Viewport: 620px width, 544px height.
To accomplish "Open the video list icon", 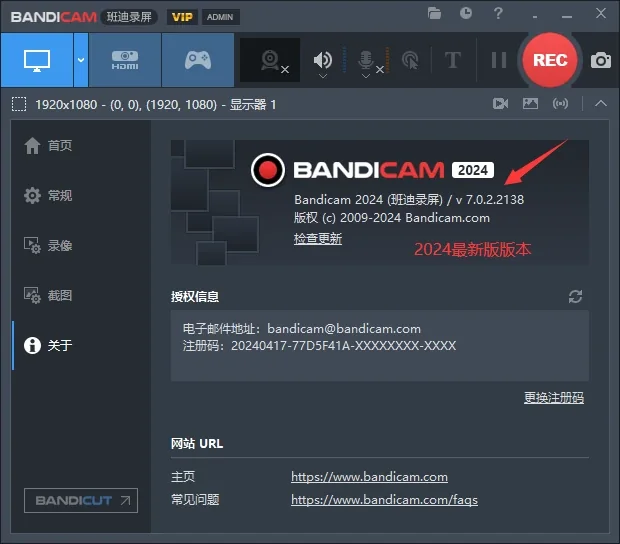I will (501, 104).
